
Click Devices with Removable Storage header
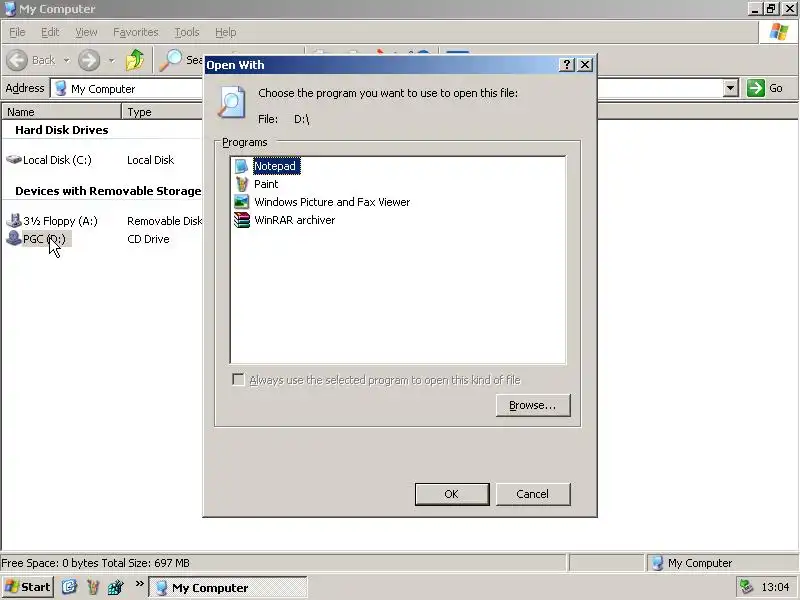(108, 191)
